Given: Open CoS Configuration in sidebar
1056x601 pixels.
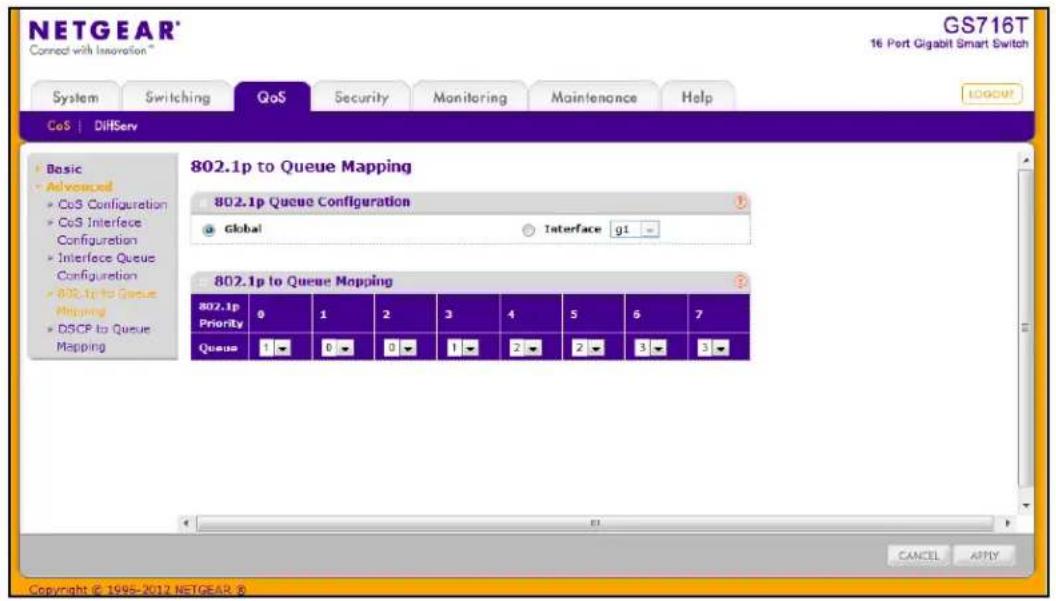Looking at the screenshot, I should [x=112, y=204].
